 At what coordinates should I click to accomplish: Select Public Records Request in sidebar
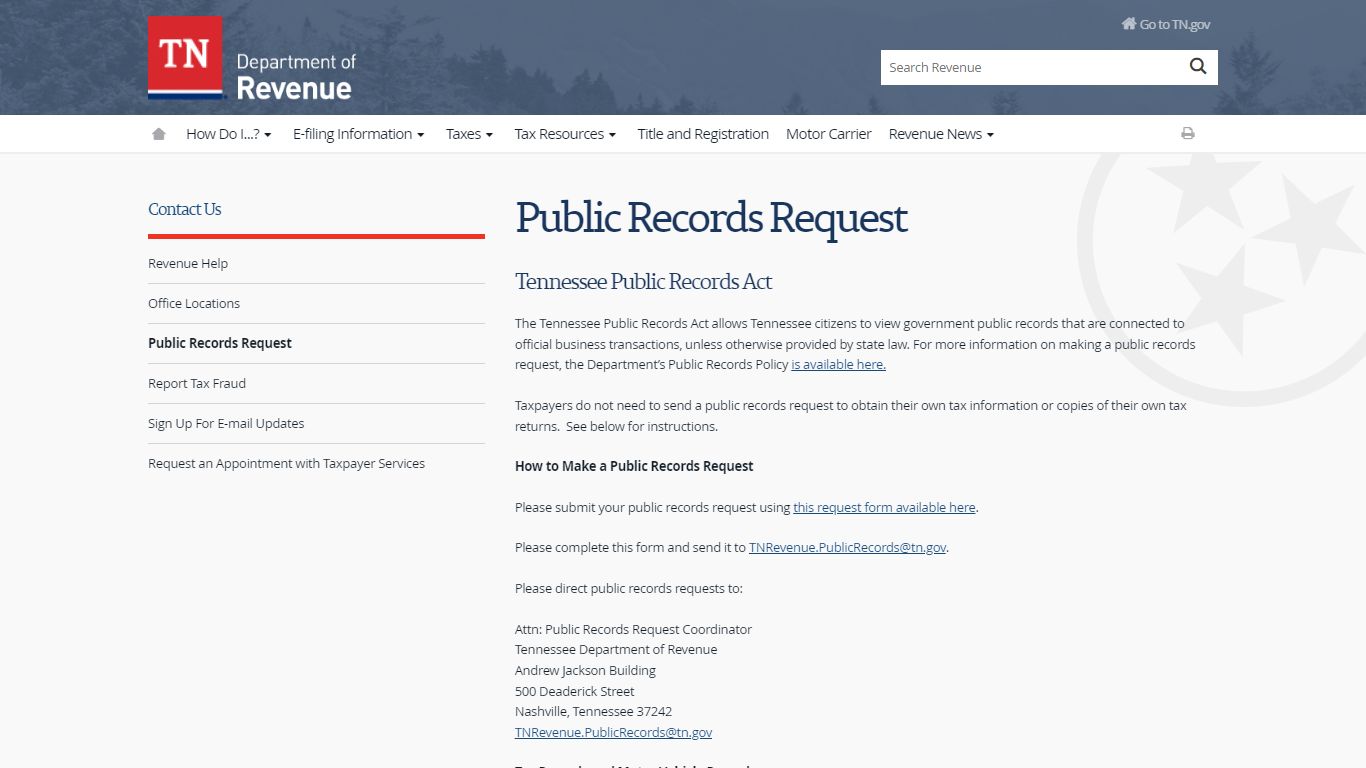click(x=220, y=343)
